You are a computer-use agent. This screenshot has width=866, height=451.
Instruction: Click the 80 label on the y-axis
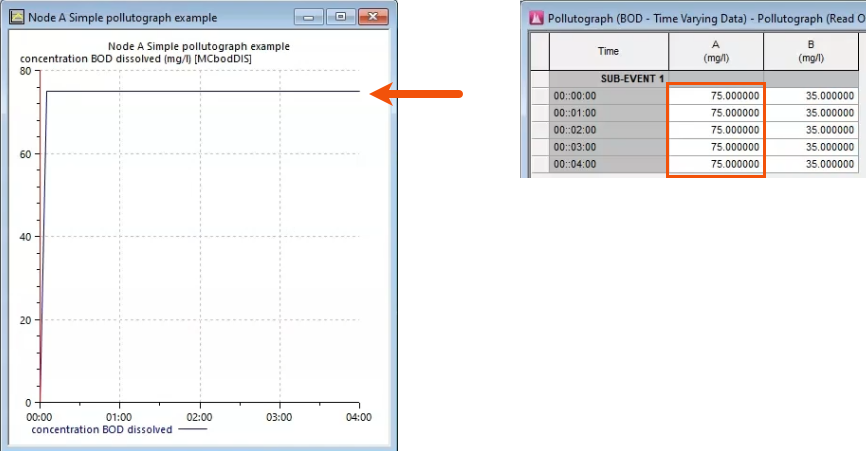coord(25,71)
